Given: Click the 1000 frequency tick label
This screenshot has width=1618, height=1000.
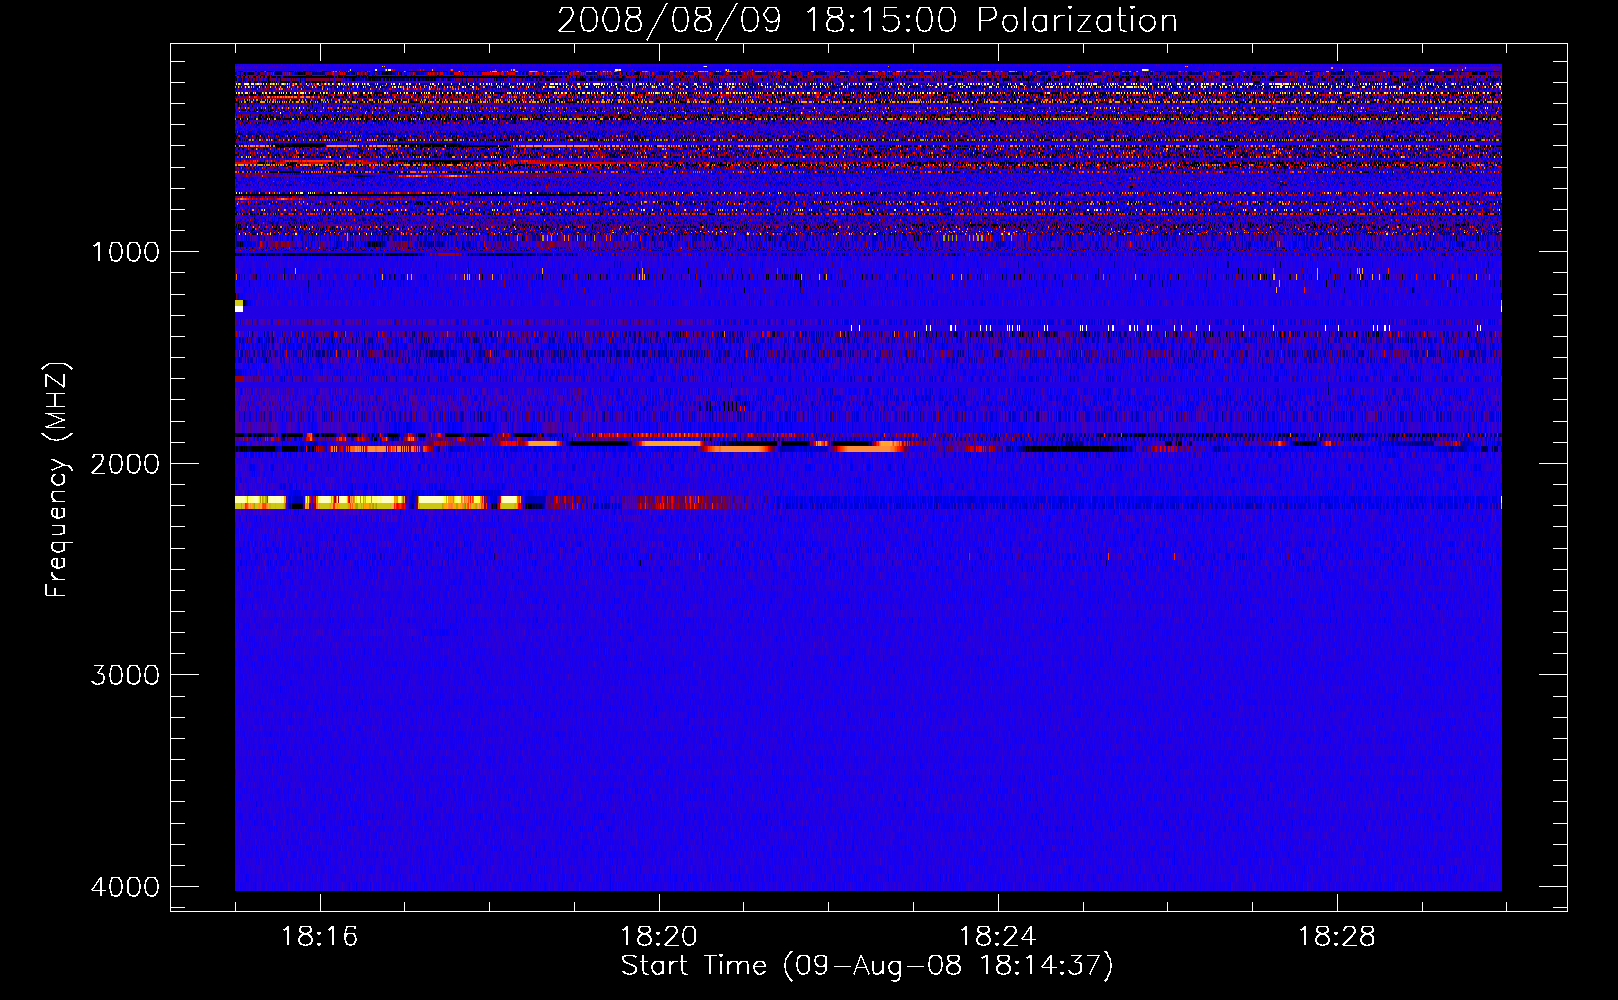Looking at the screenshot, I should coord(125,252).
